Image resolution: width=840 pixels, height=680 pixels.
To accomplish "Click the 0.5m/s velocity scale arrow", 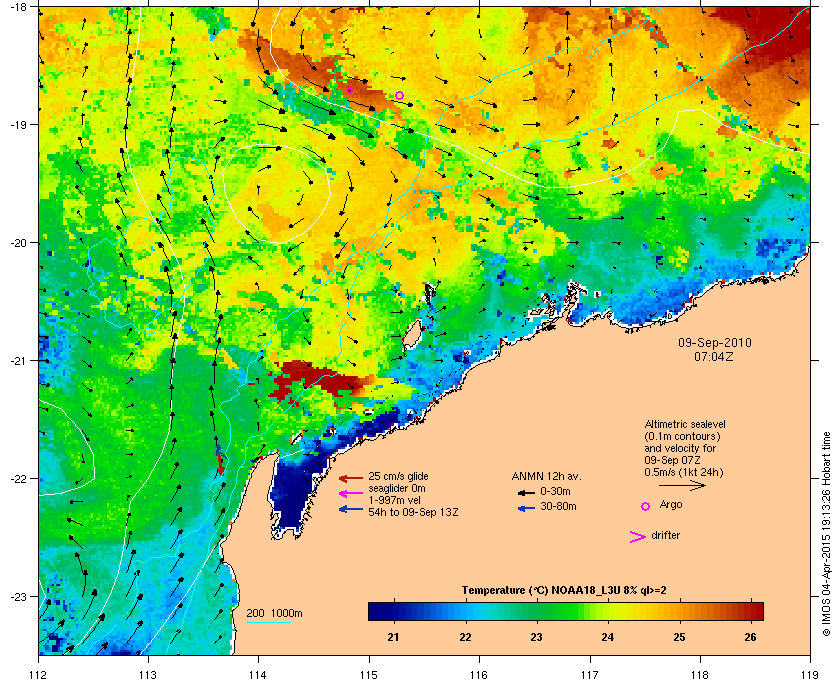I will pyautogui.click(x=682, y=486).
